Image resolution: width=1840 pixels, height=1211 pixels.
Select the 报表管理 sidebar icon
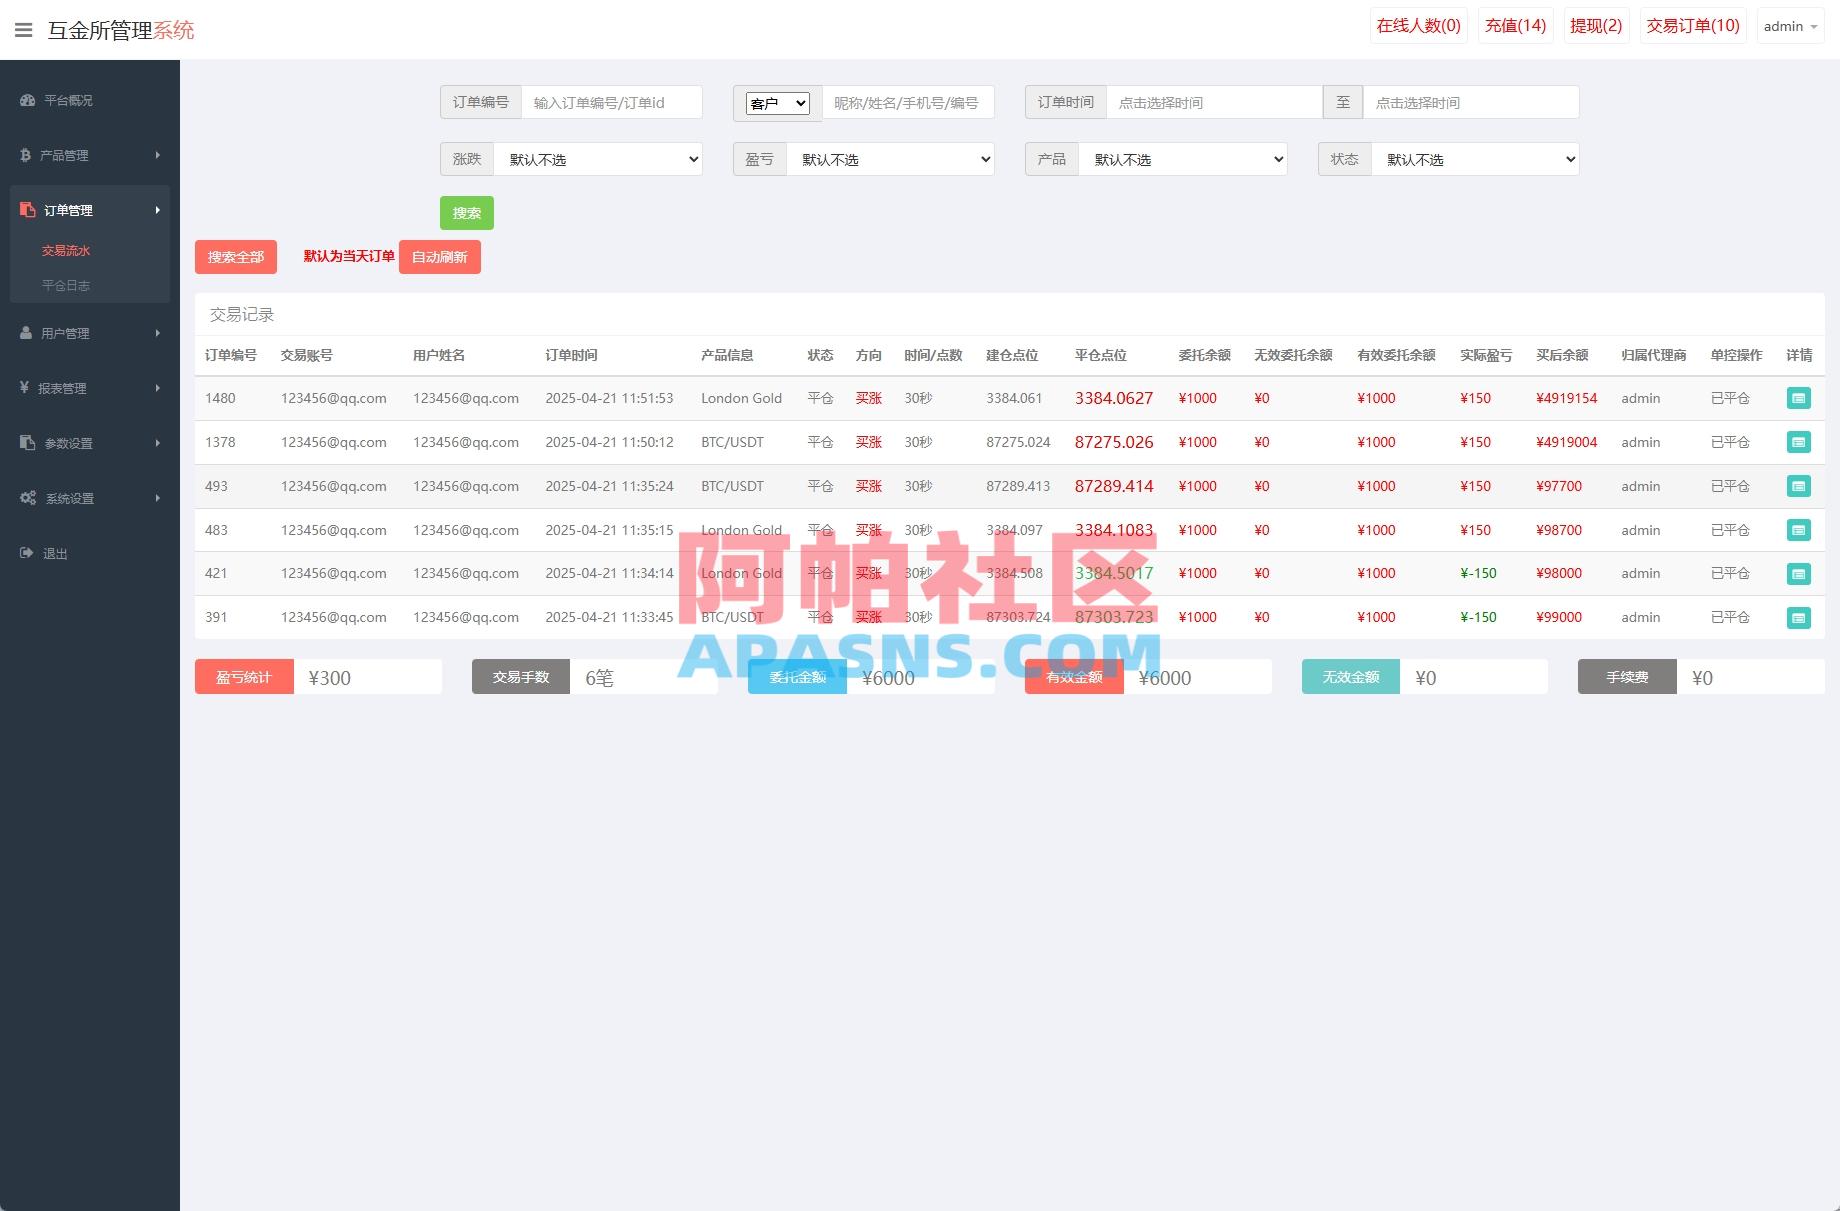pyautogui.click(x=25, y=388)
